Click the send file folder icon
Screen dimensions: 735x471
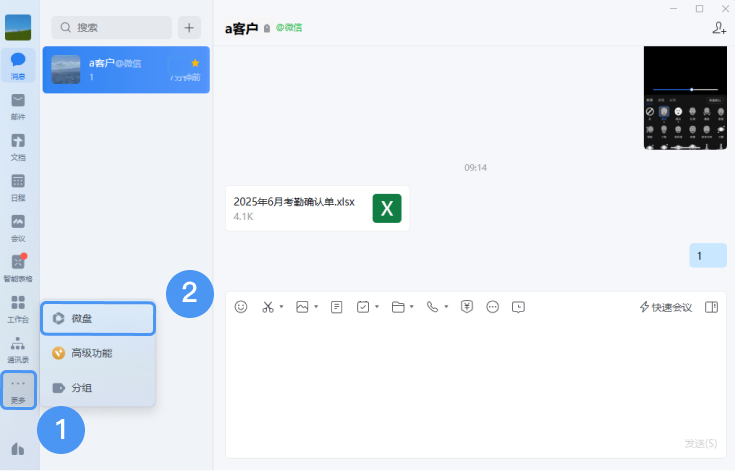tap(398, 307)
